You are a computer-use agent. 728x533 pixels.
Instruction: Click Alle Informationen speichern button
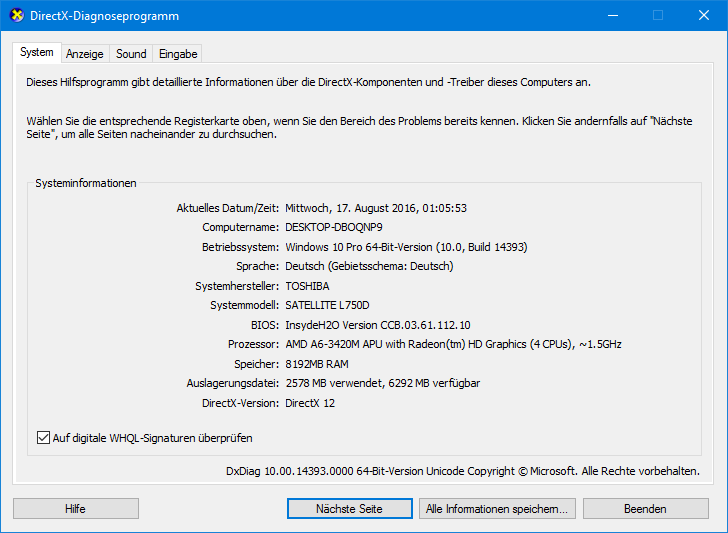pos(497,509)
